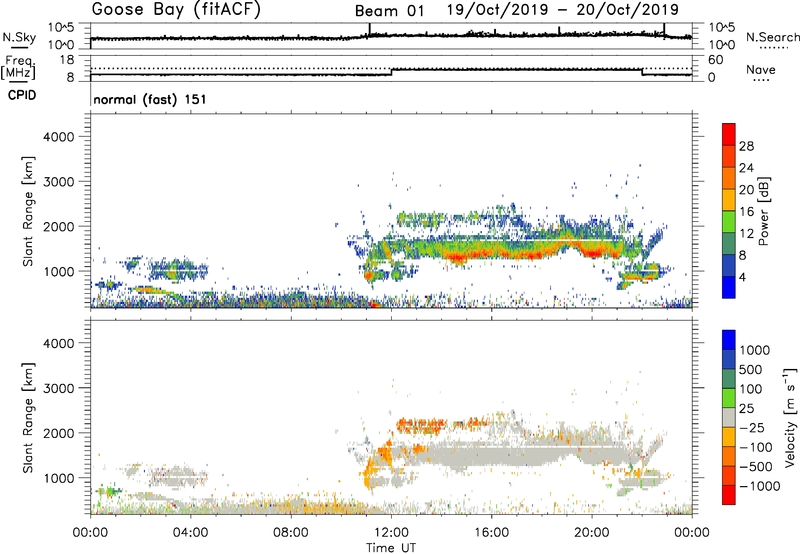This screenshot has height=554, width=800.
Task: Click the normal (fast) 151 text
Action: pyautogui.click(x=150, y=99)
